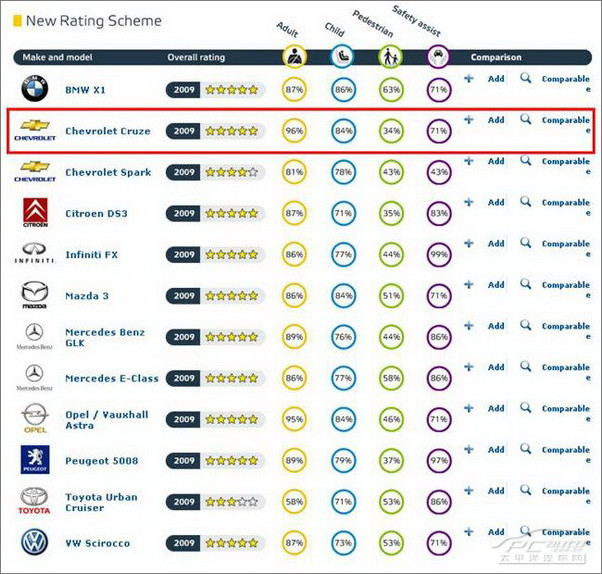
Task: Click the magnifier icon for Chevrolet Cruze
Action: pyautogui.click(x=526, y=119)
